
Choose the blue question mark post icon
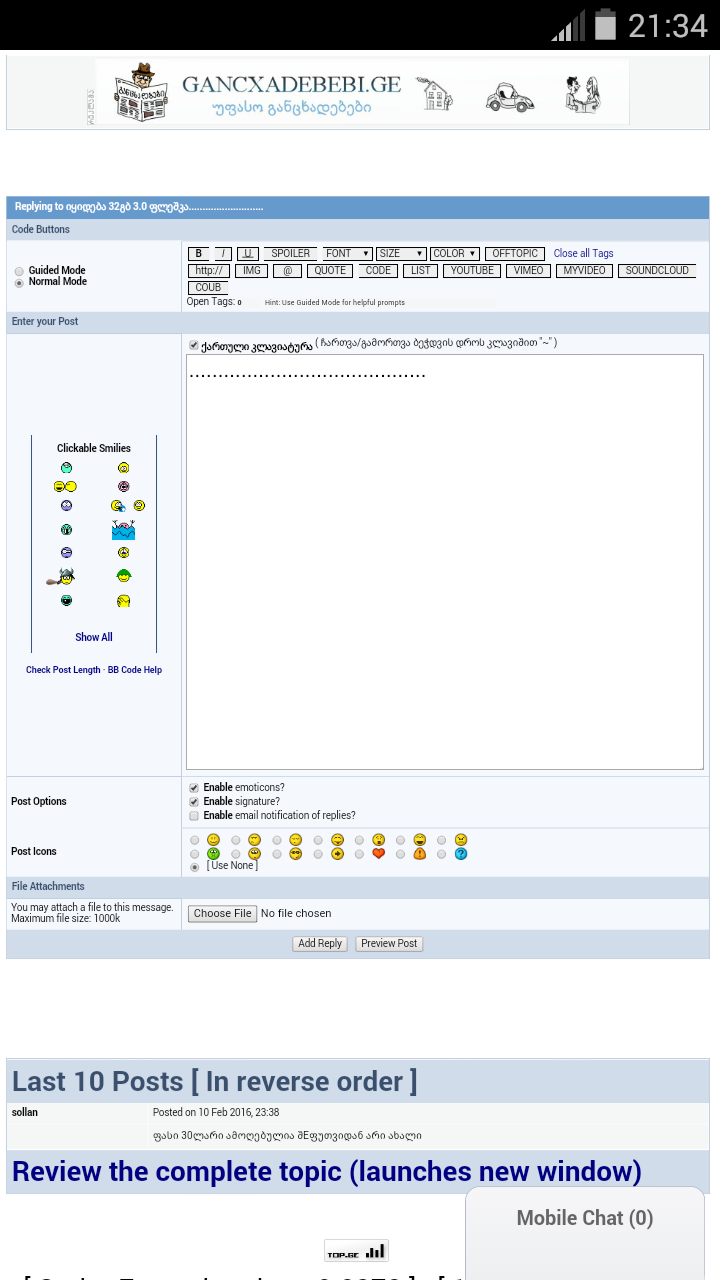pos(461,854)
